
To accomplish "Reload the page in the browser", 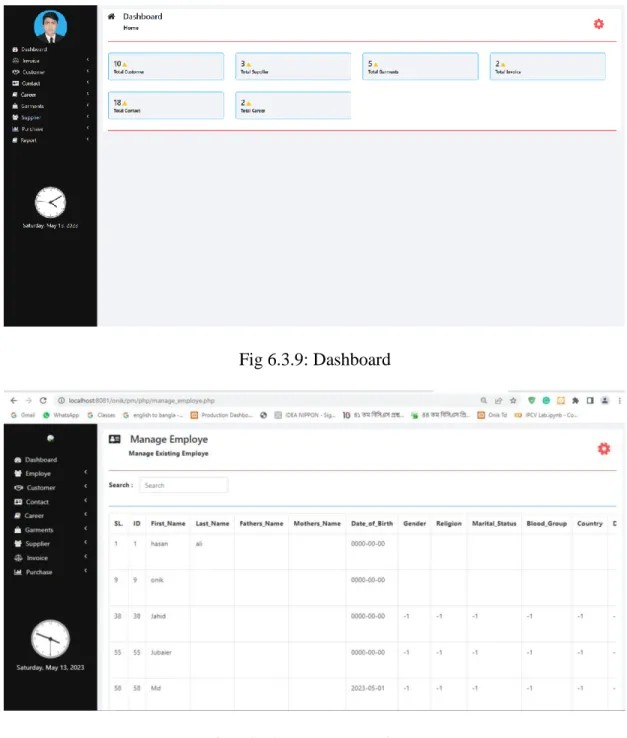I will pyautogui.click(x=43, y=401).
